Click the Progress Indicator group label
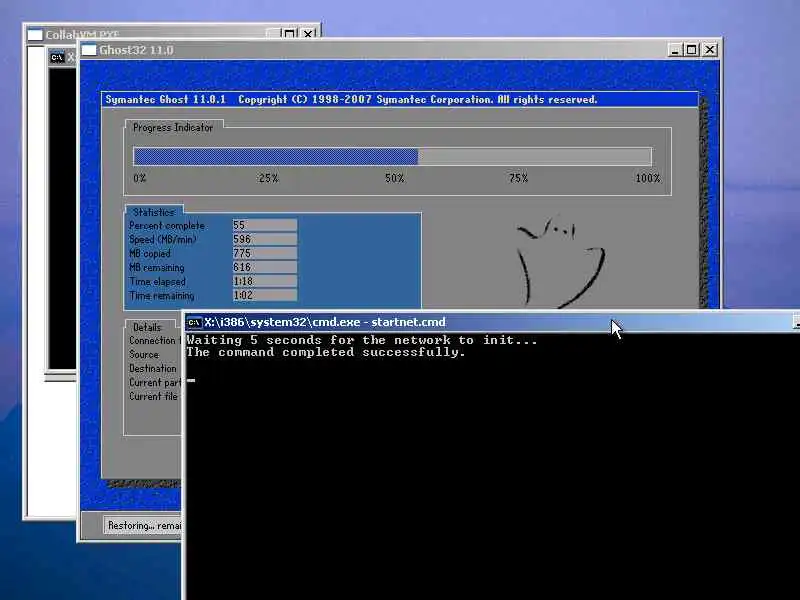The image size is (800, 600). click(173, 128)
